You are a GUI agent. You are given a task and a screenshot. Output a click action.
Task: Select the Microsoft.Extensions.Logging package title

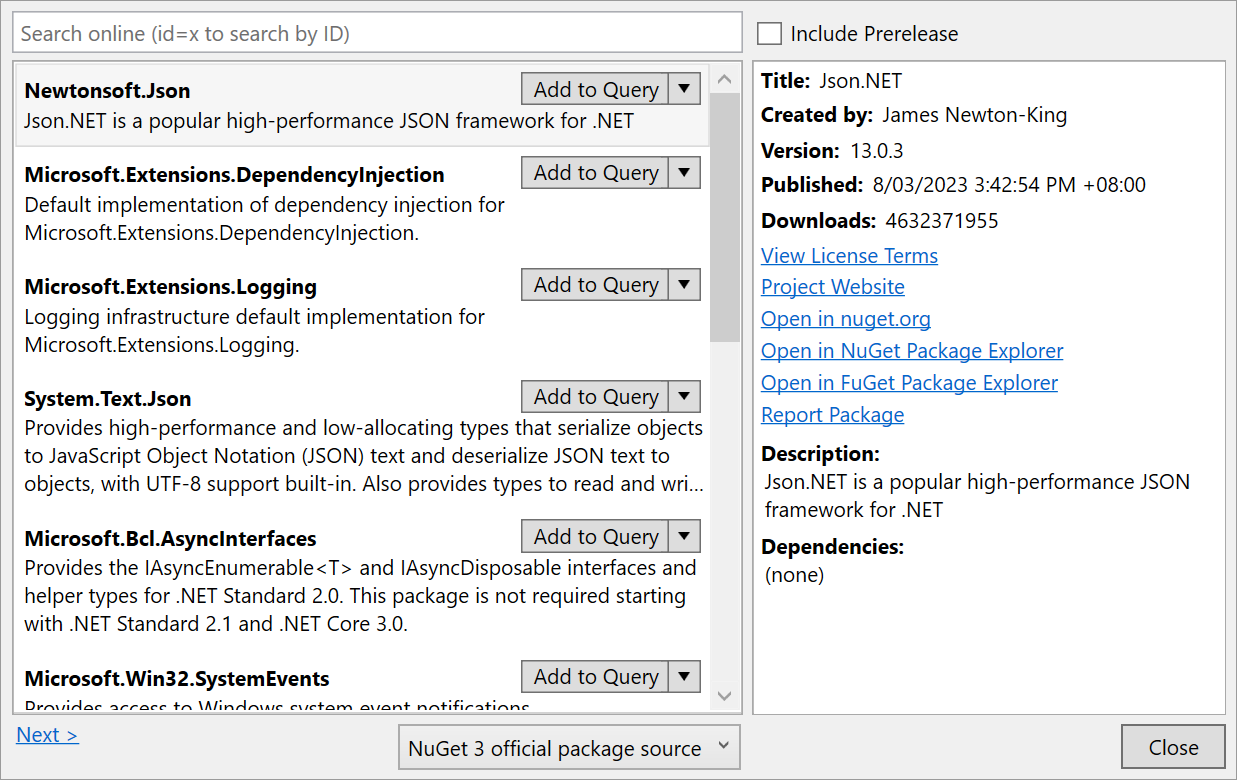pos(170,287)
